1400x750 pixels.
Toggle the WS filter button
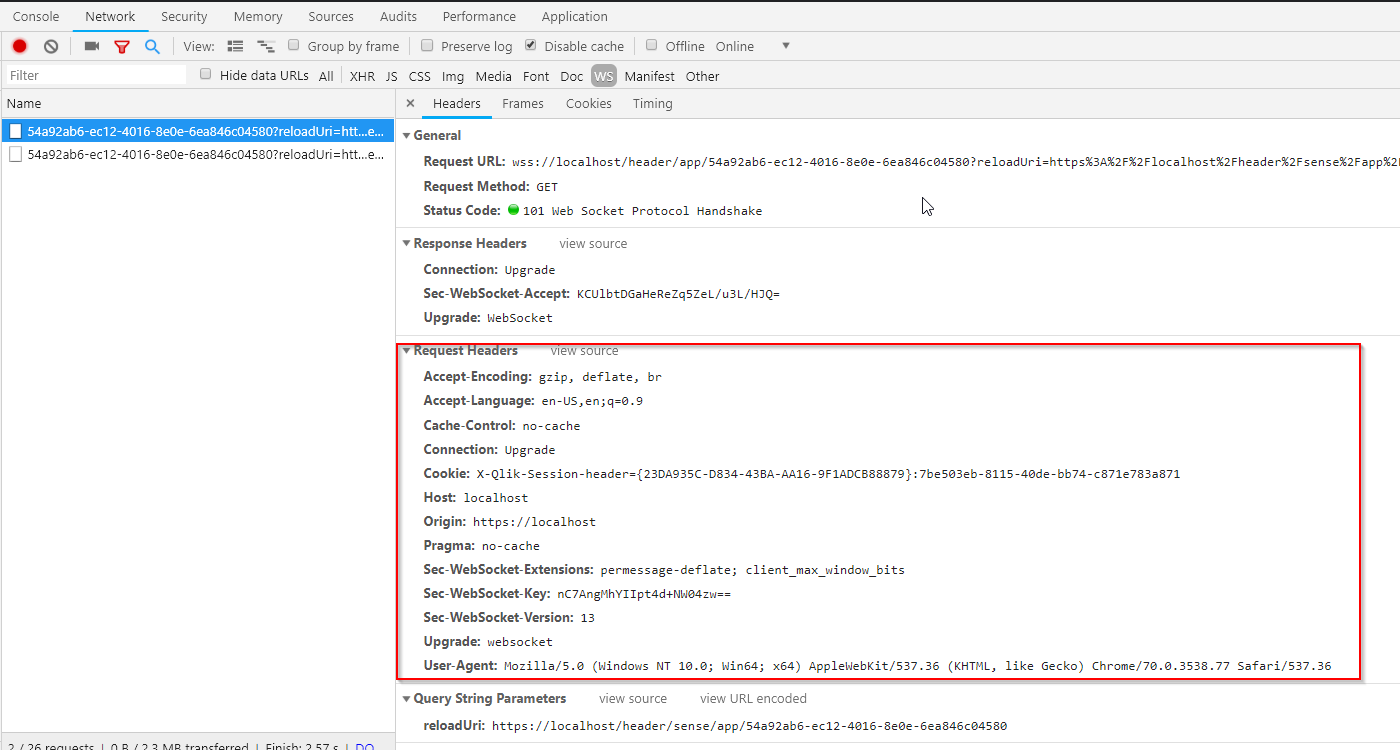coord(604,76)
